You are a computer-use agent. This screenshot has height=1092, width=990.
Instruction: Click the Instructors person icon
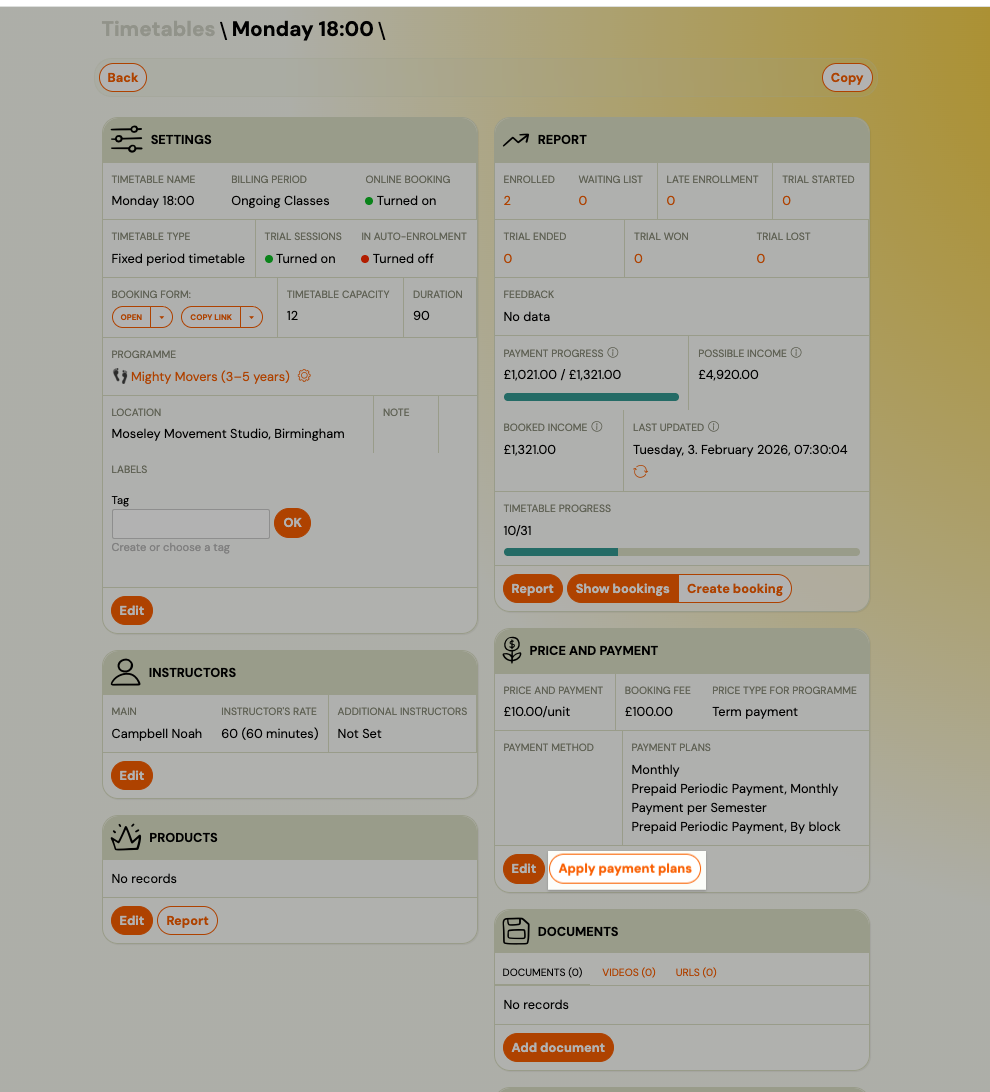pos(125,671)
